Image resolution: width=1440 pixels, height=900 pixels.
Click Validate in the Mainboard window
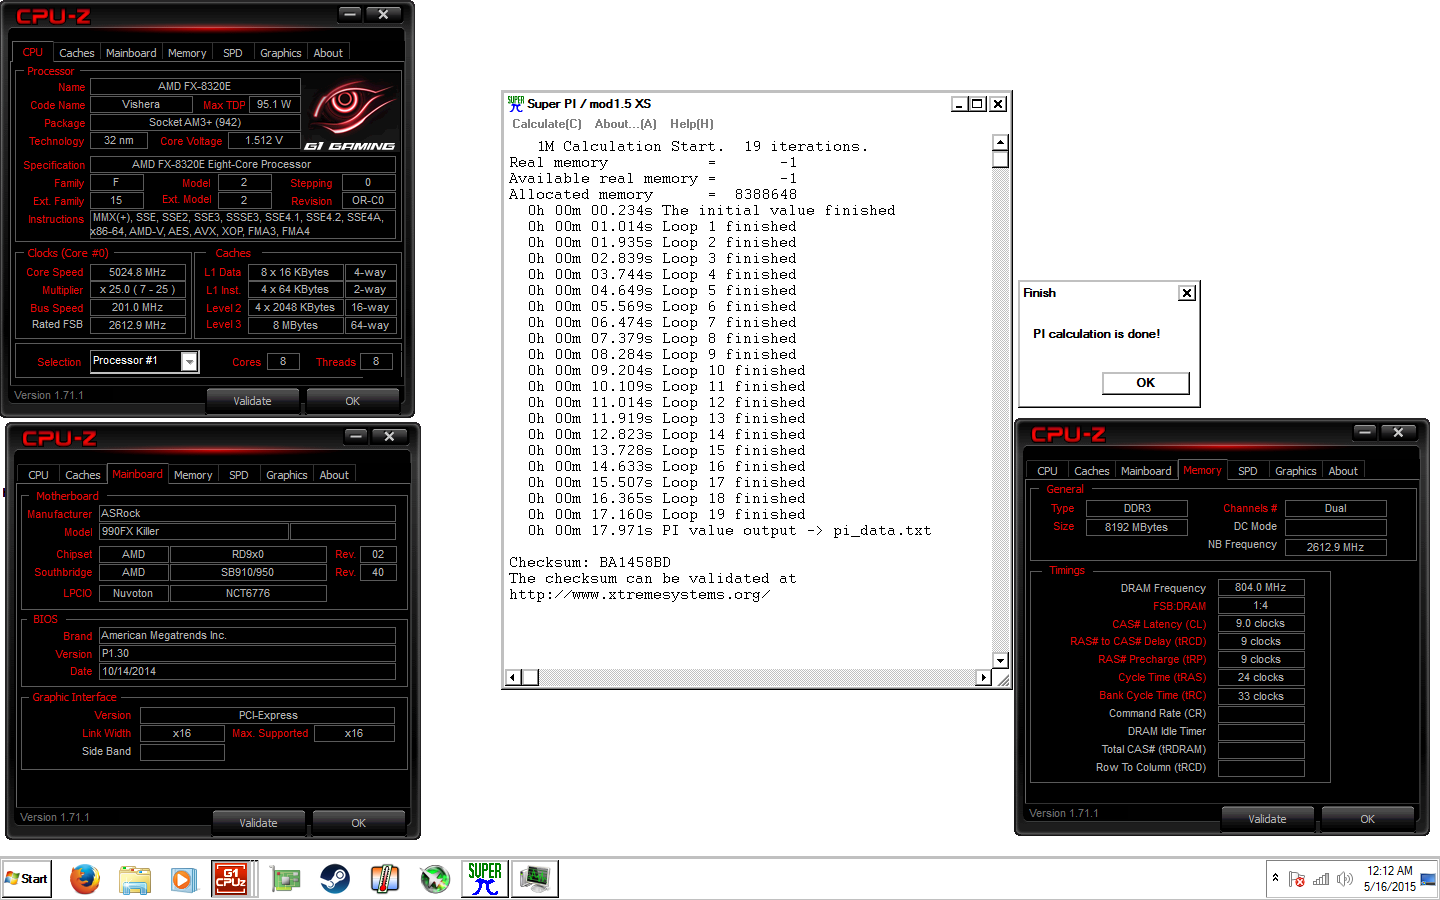(258, 823)
